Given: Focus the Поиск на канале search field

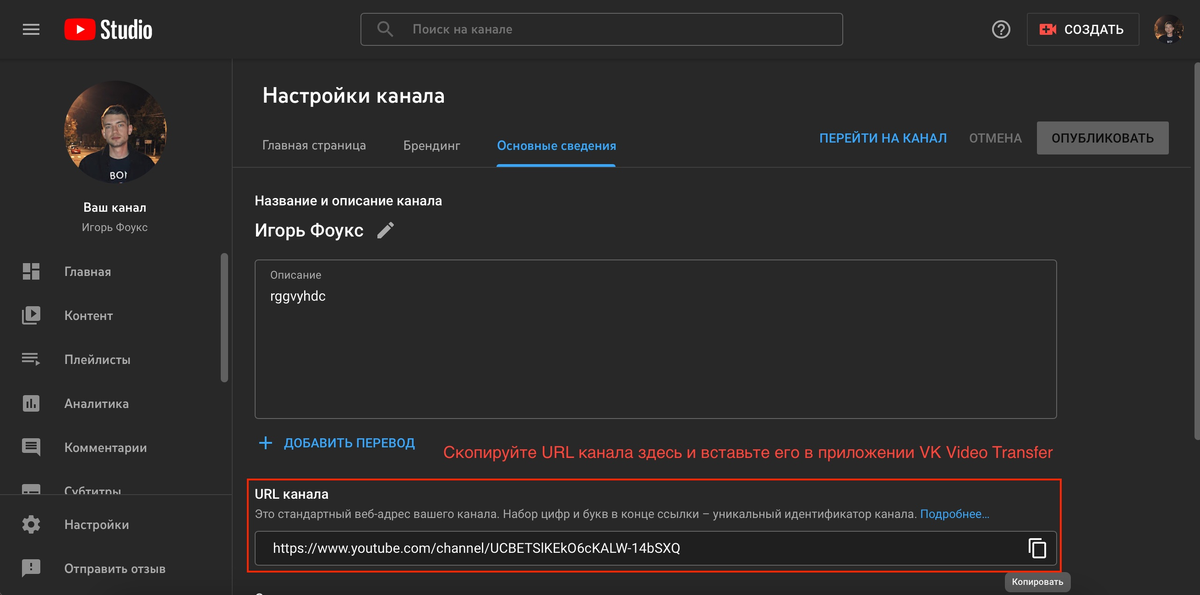Looking at the screenshot, I should tap(601, 29).
